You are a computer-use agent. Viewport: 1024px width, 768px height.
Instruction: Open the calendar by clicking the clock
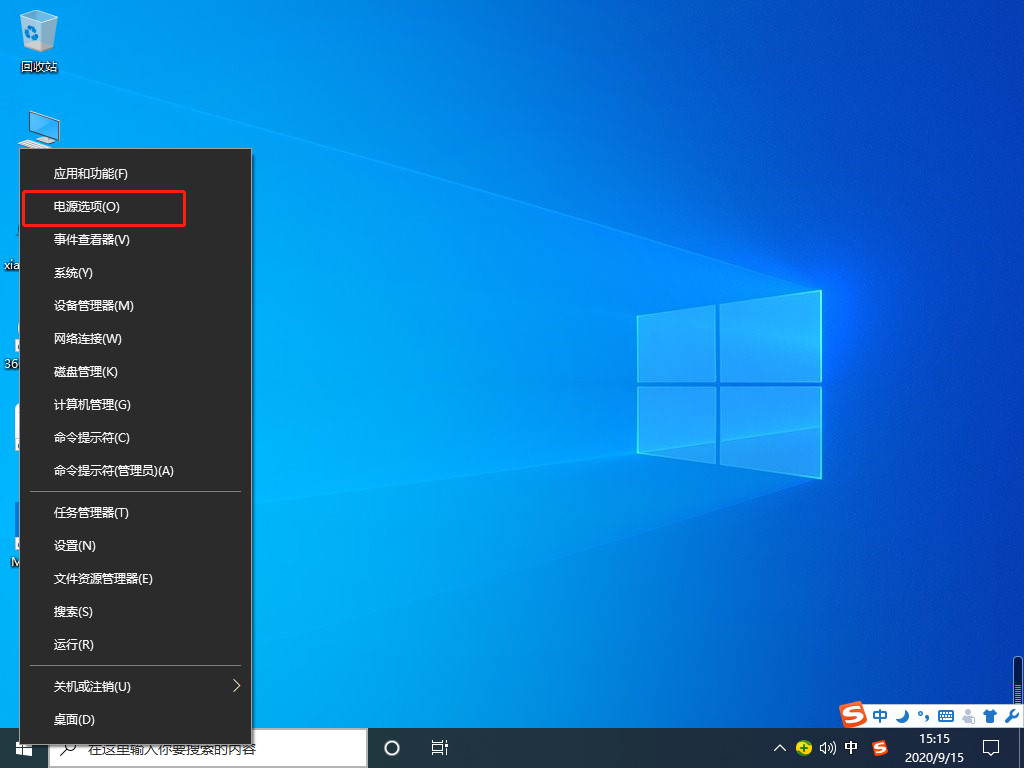[x=934, y=748]
